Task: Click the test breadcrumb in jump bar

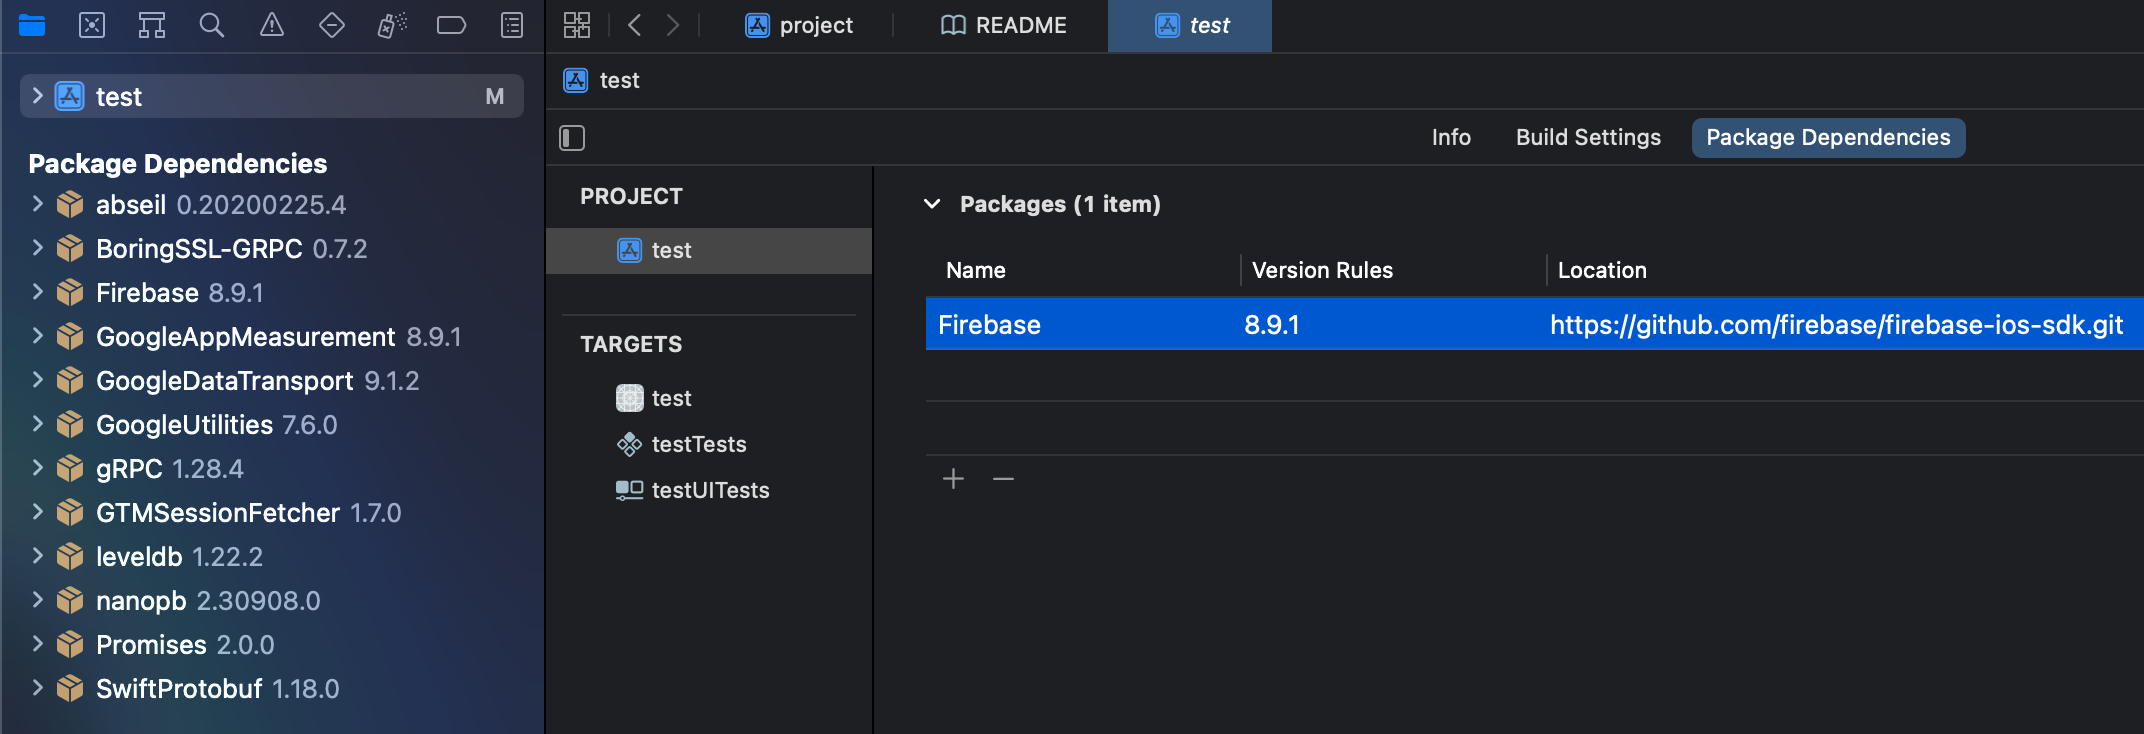Action: point(619,80)
